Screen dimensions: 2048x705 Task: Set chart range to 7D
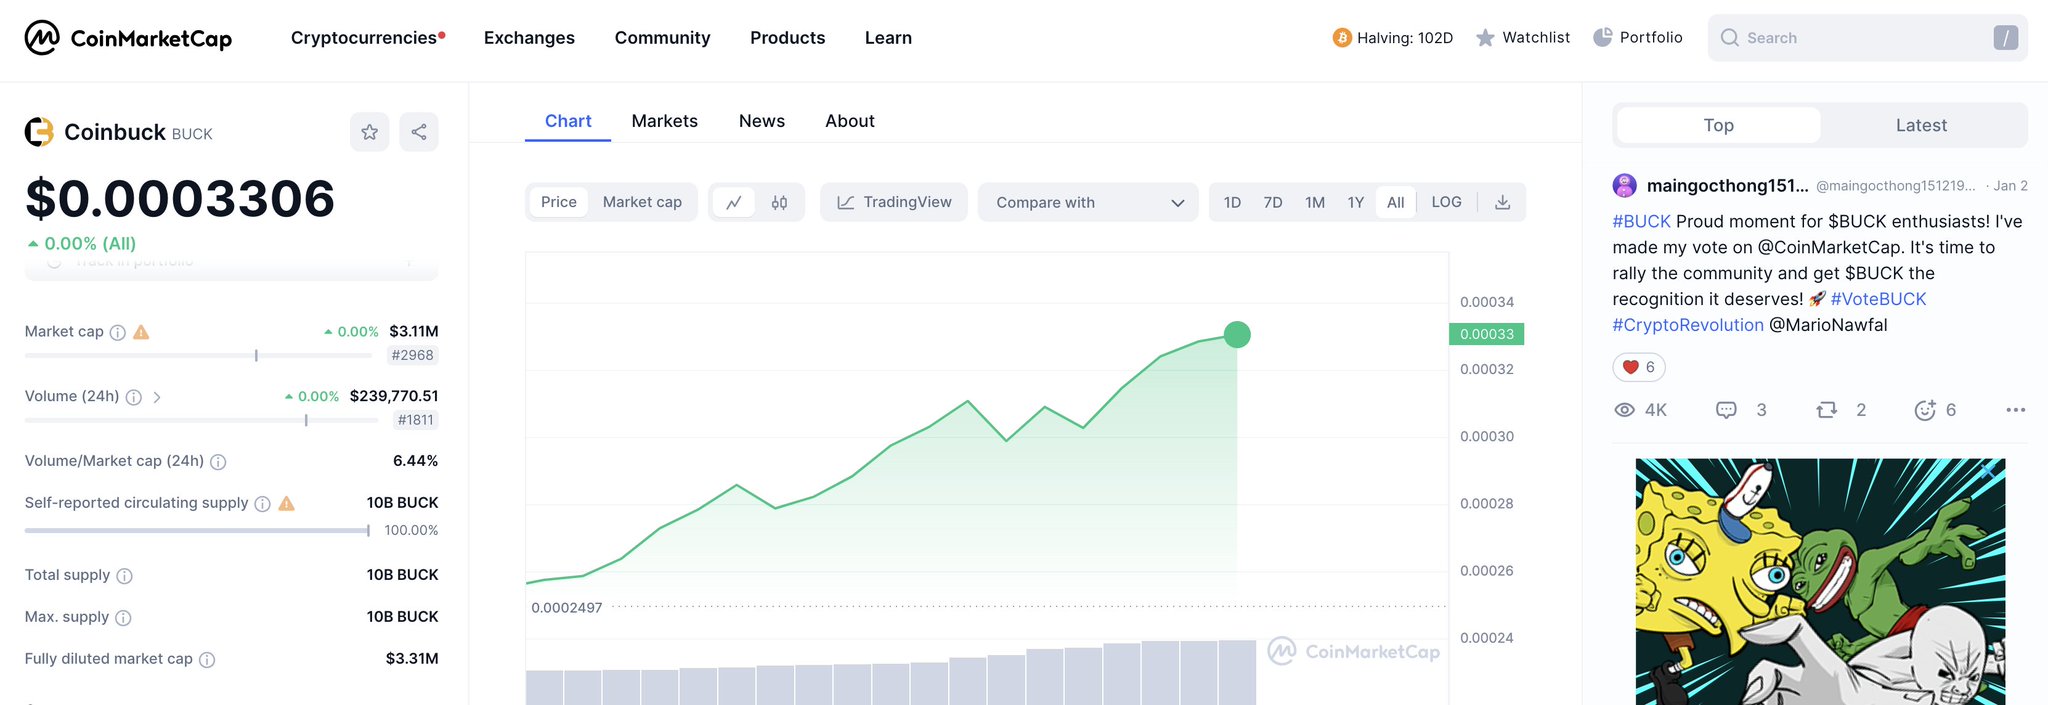click(x=1273, y=202)
